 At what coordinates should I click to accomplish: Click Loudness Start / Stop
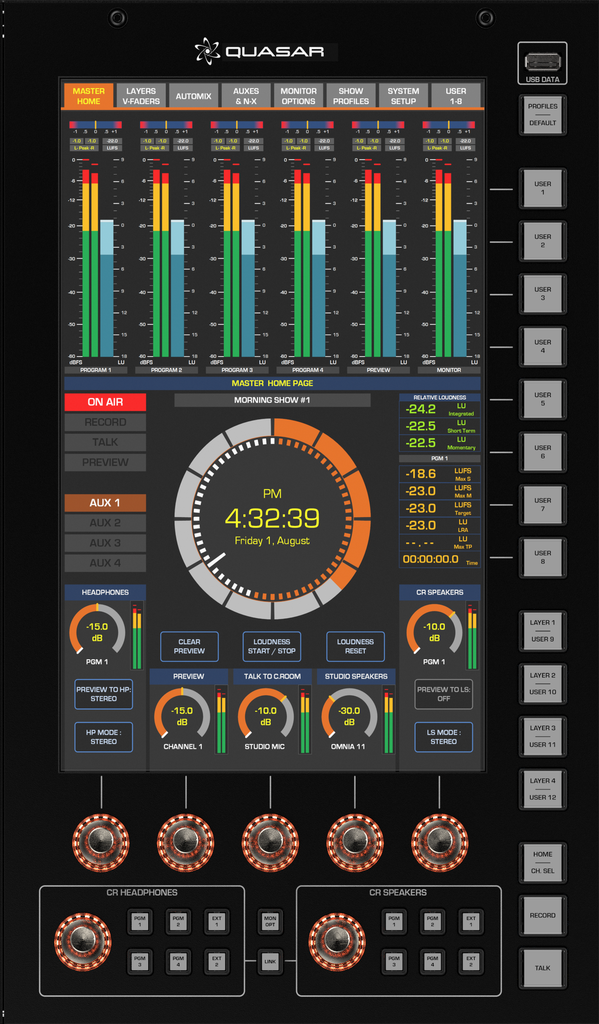(272, 647)
